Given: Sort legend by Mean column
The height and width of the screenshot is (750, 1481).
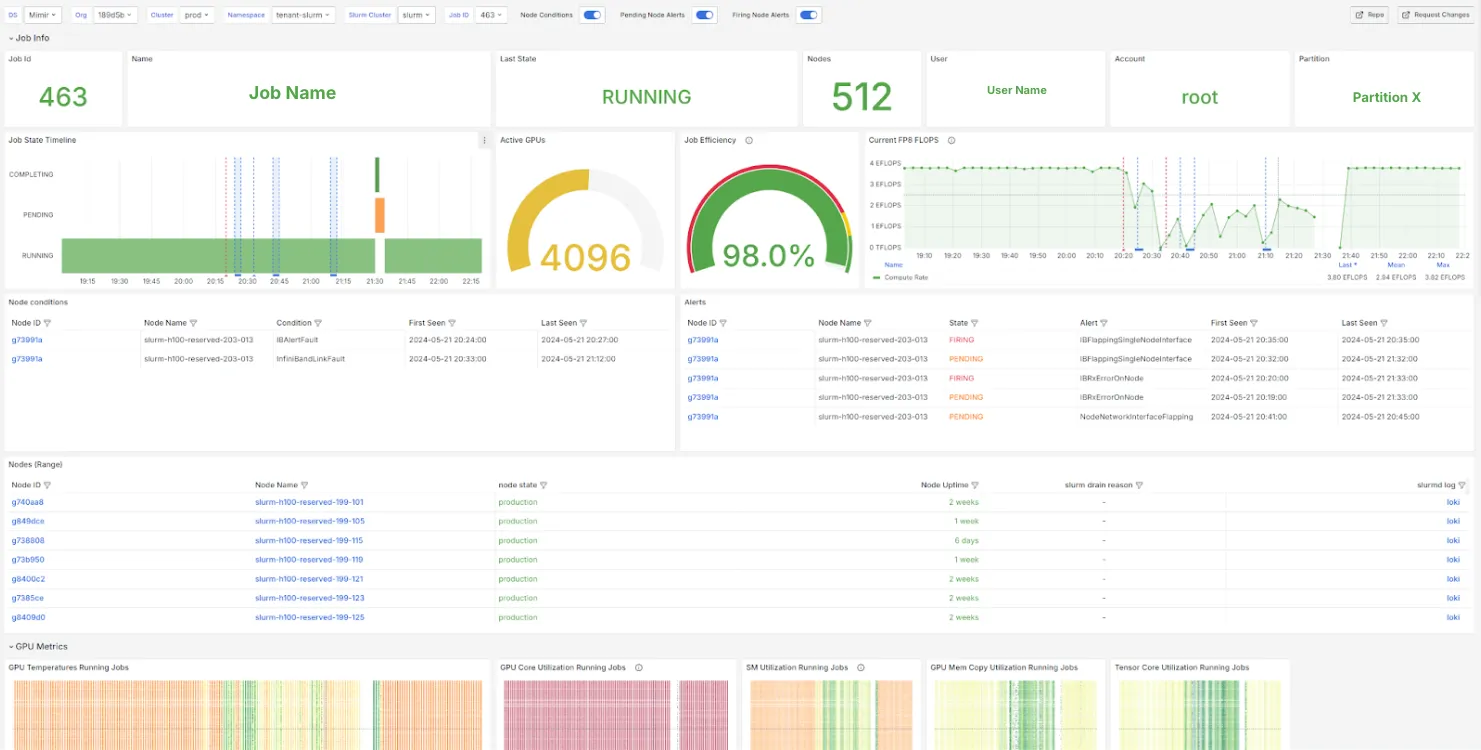Looking at the screenshot, I should point(1396,265).
